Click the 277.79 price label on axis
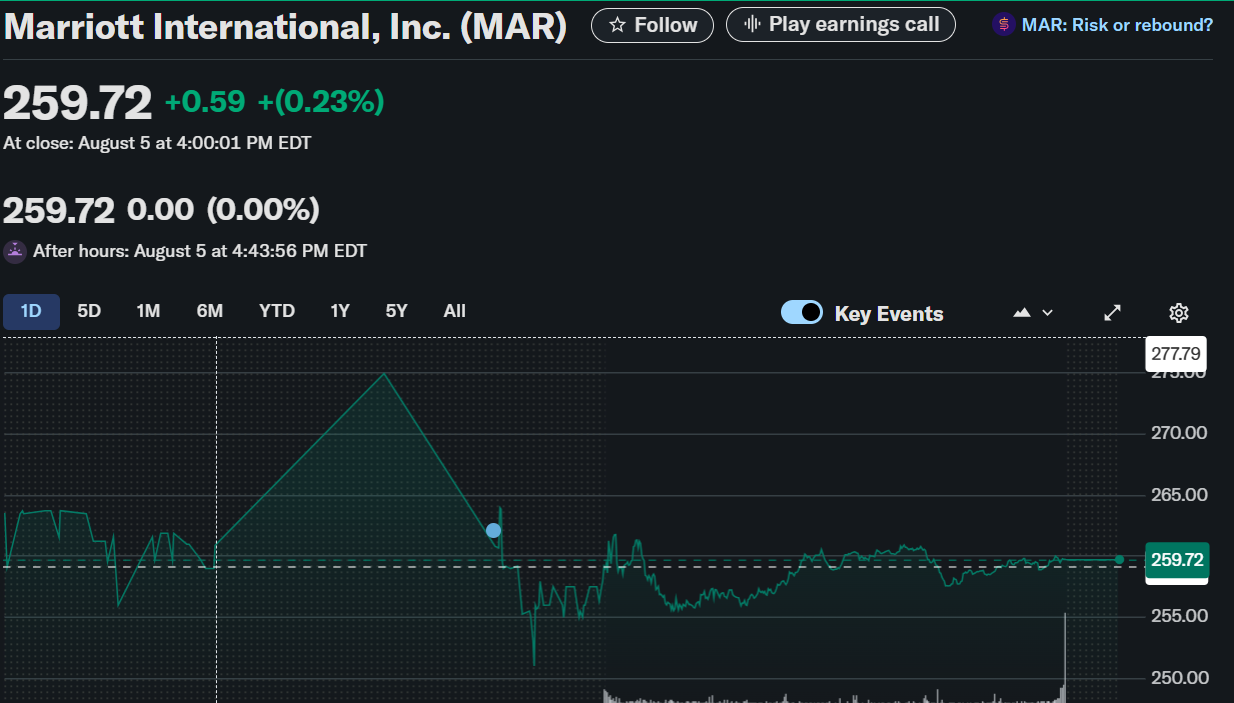The image size is (1234, 703). [1176, 354]
